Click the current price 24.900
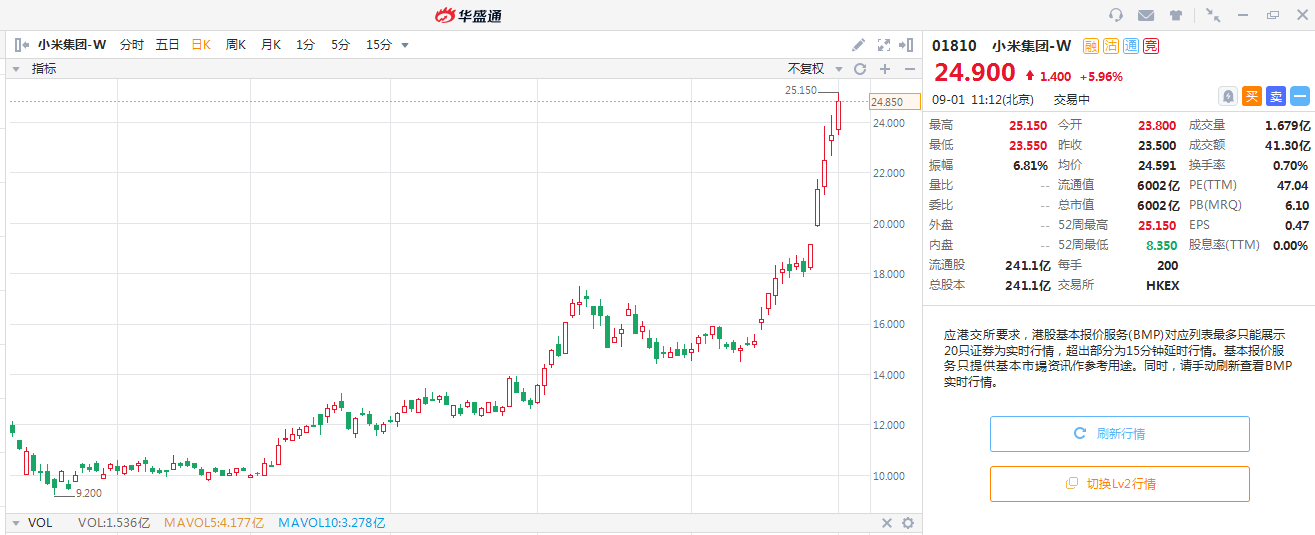 [x=974, y=73]
